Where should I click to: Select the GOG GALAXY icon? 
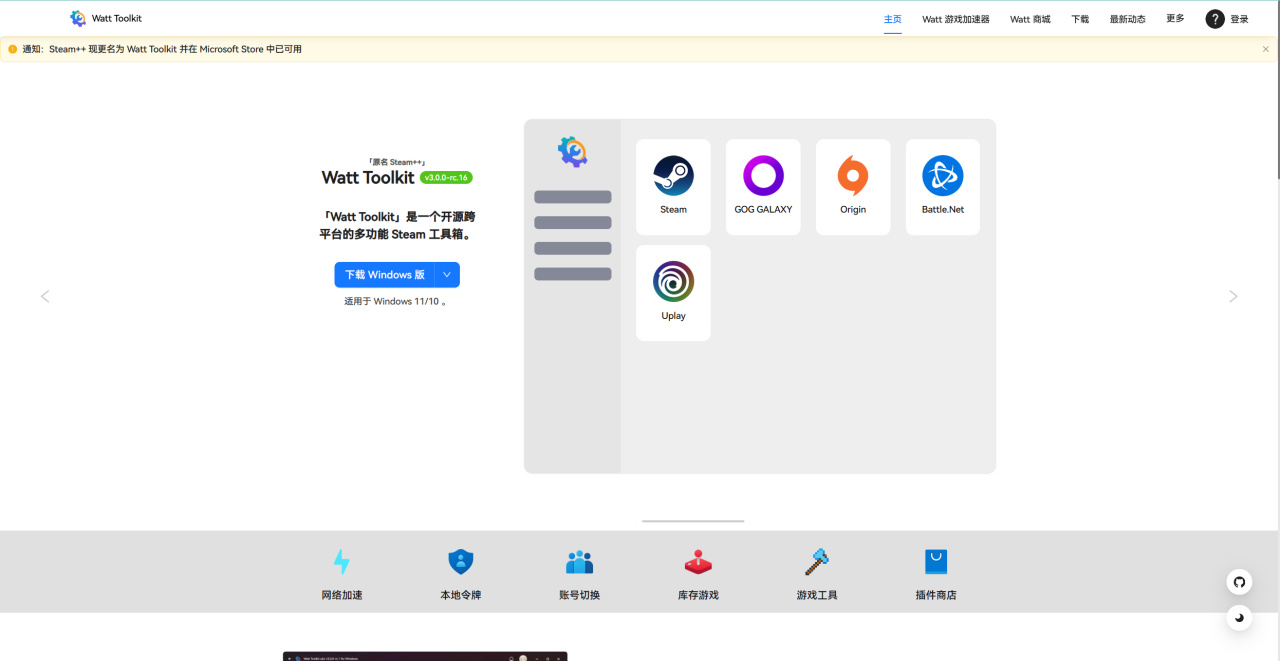pos(763,176)
